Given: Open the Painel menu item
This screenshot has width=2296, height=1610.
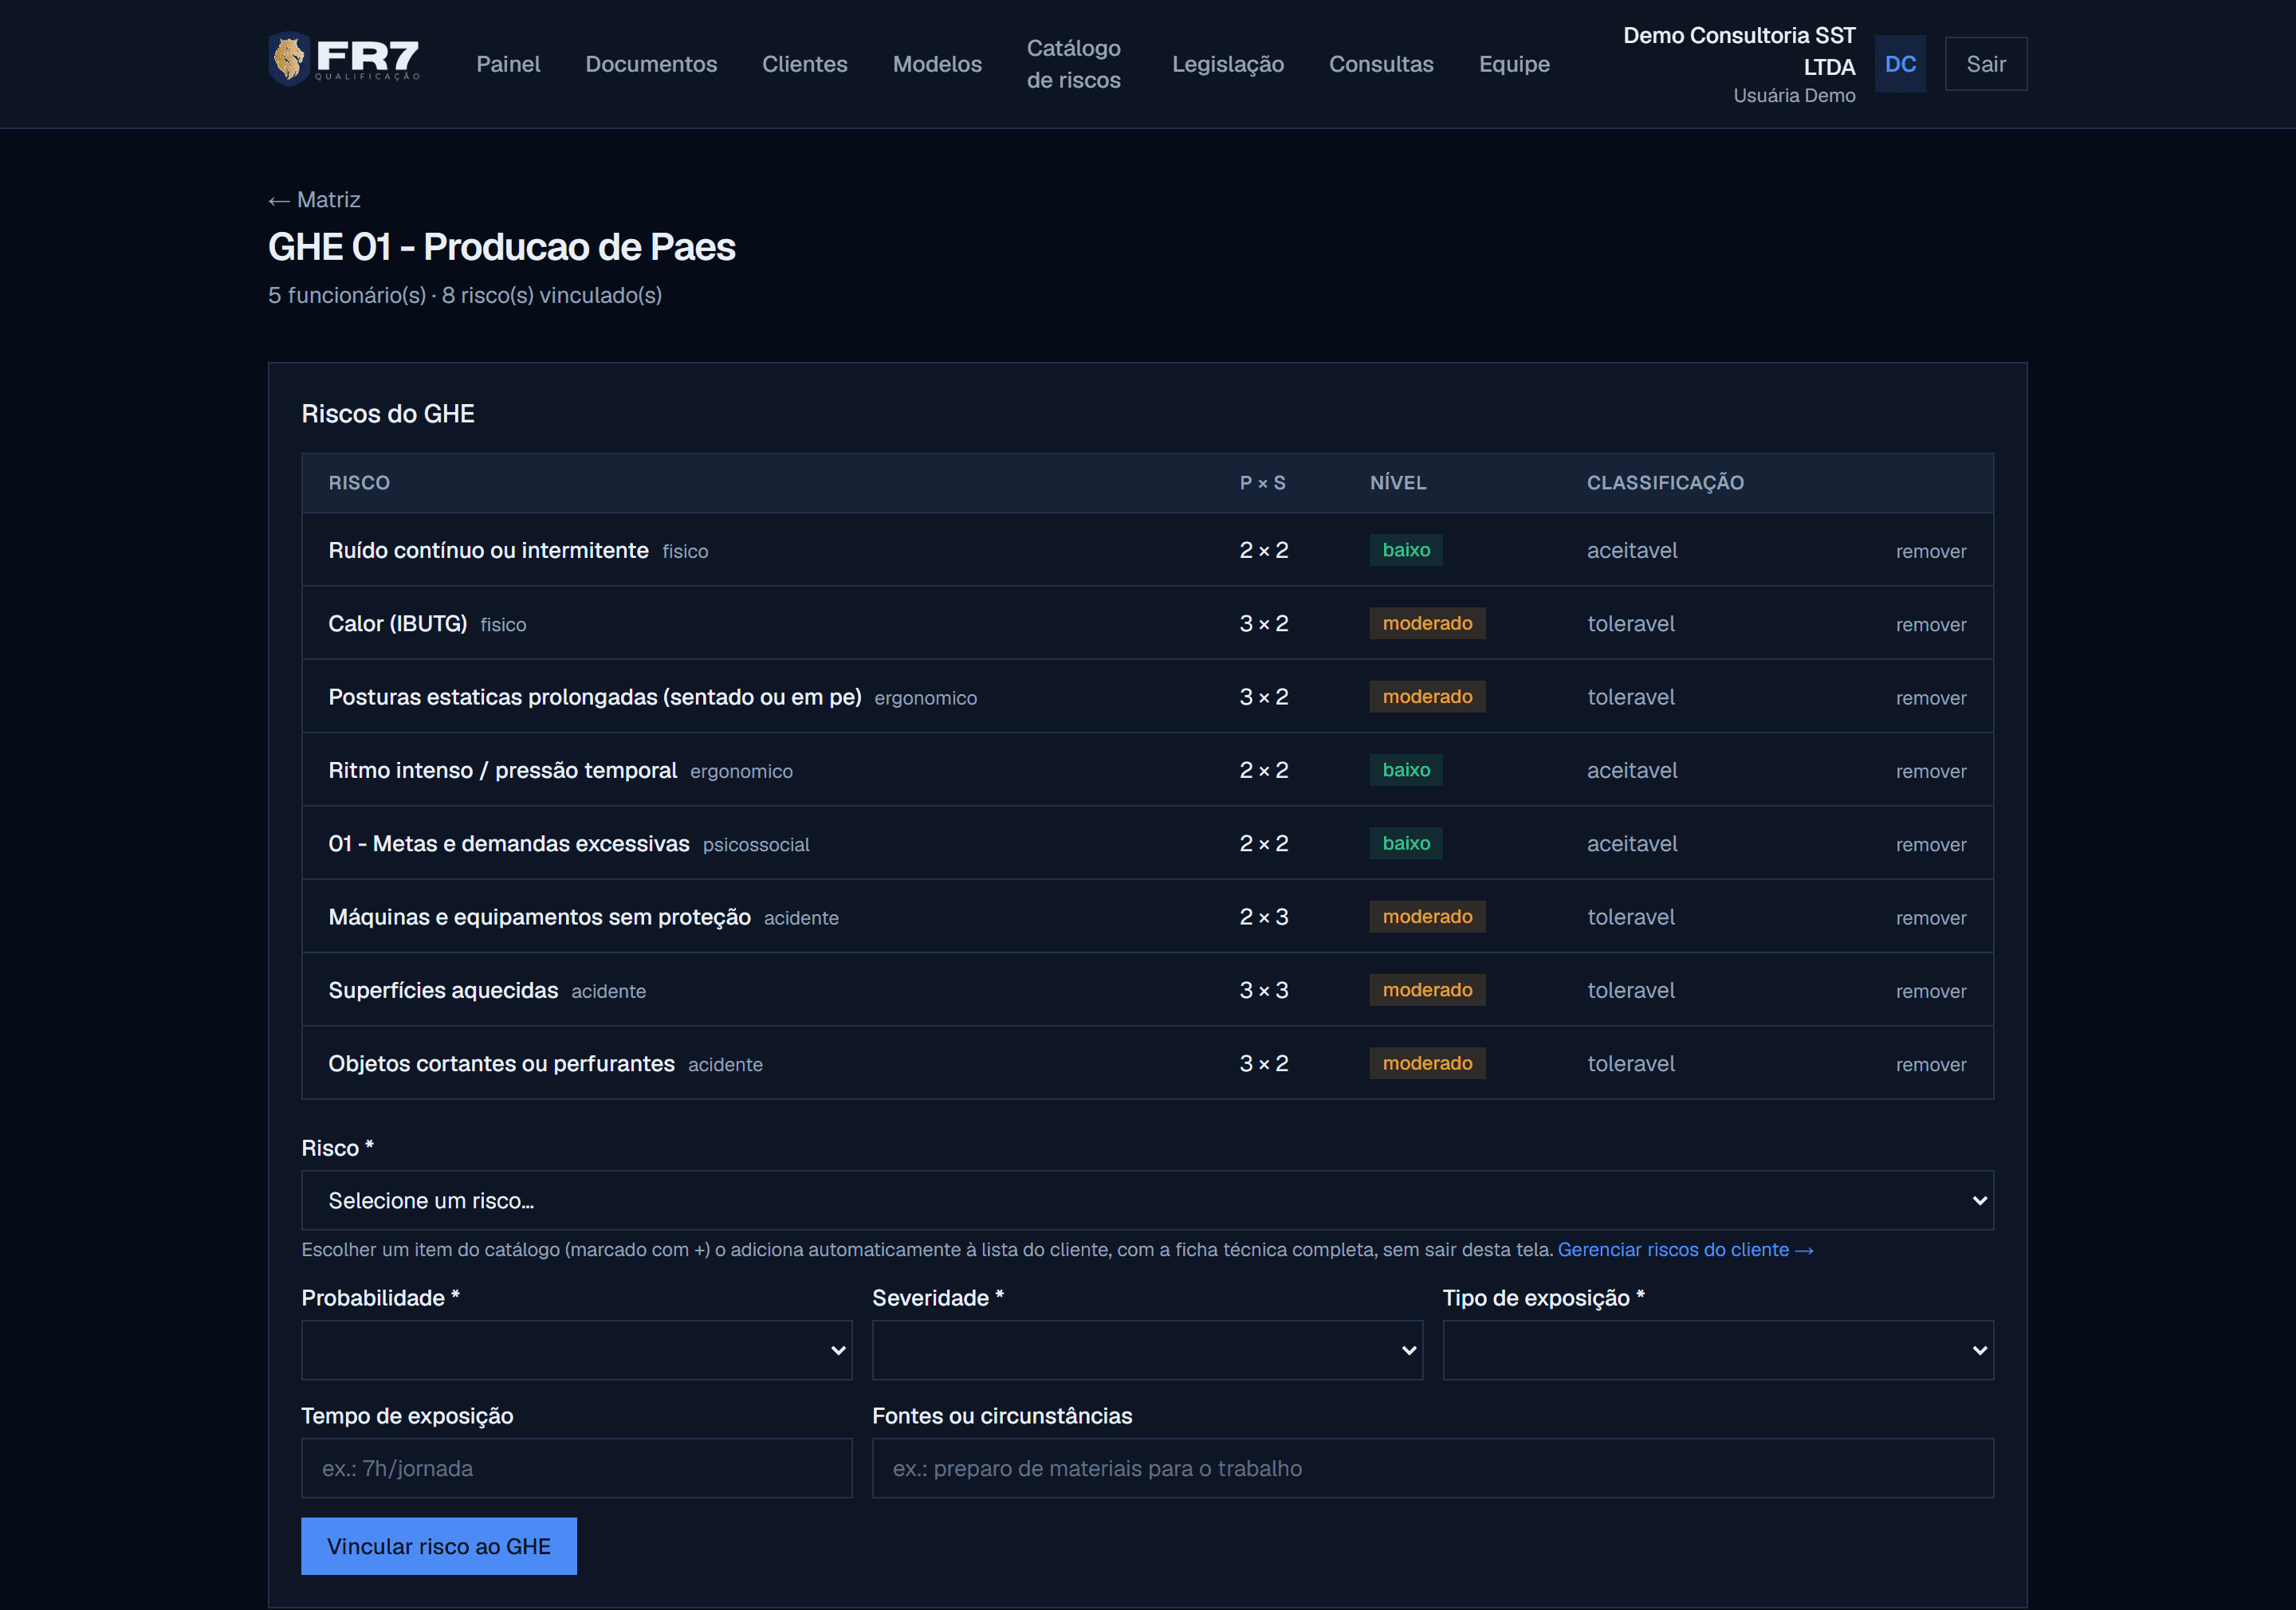Looking at the screenshot, I should tap(507, 64).
